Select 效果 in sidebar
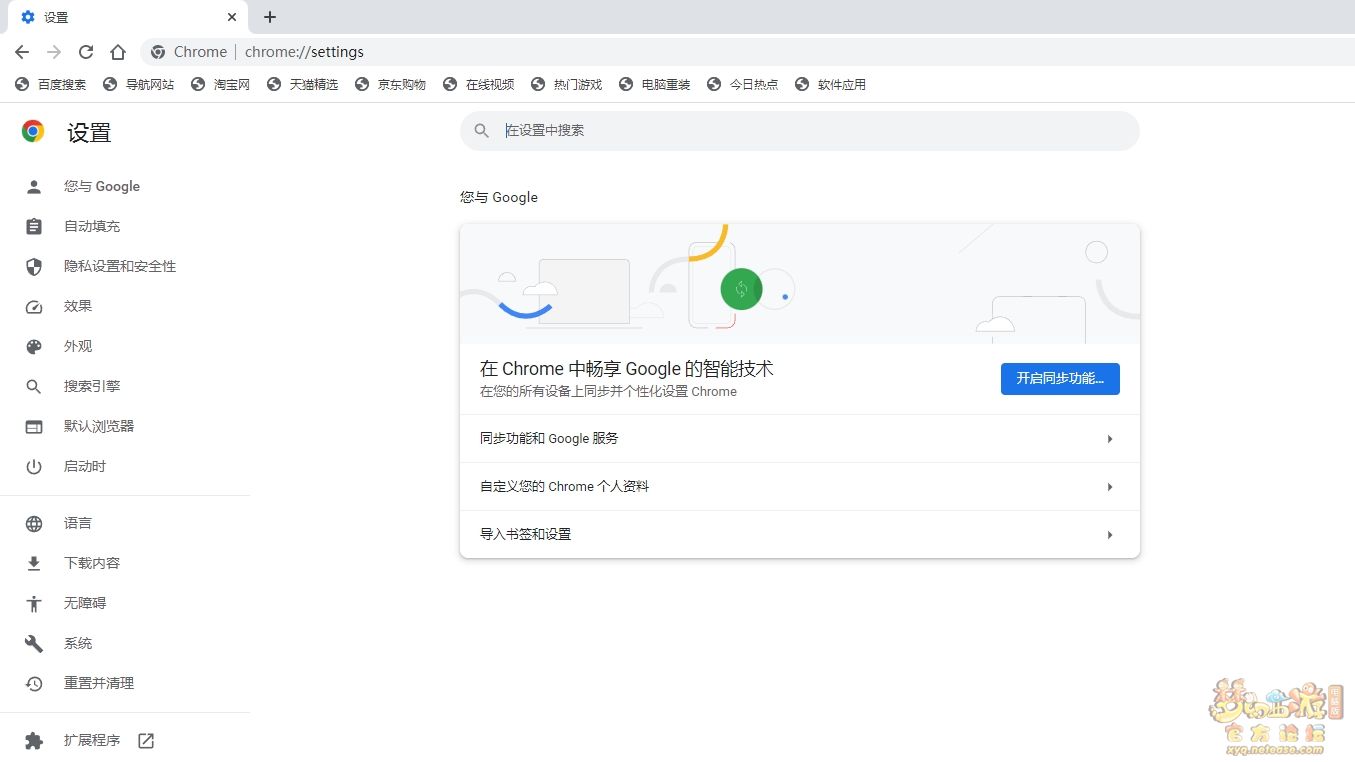This screenshot has width=1355, height=762. (x=78, y=306)
